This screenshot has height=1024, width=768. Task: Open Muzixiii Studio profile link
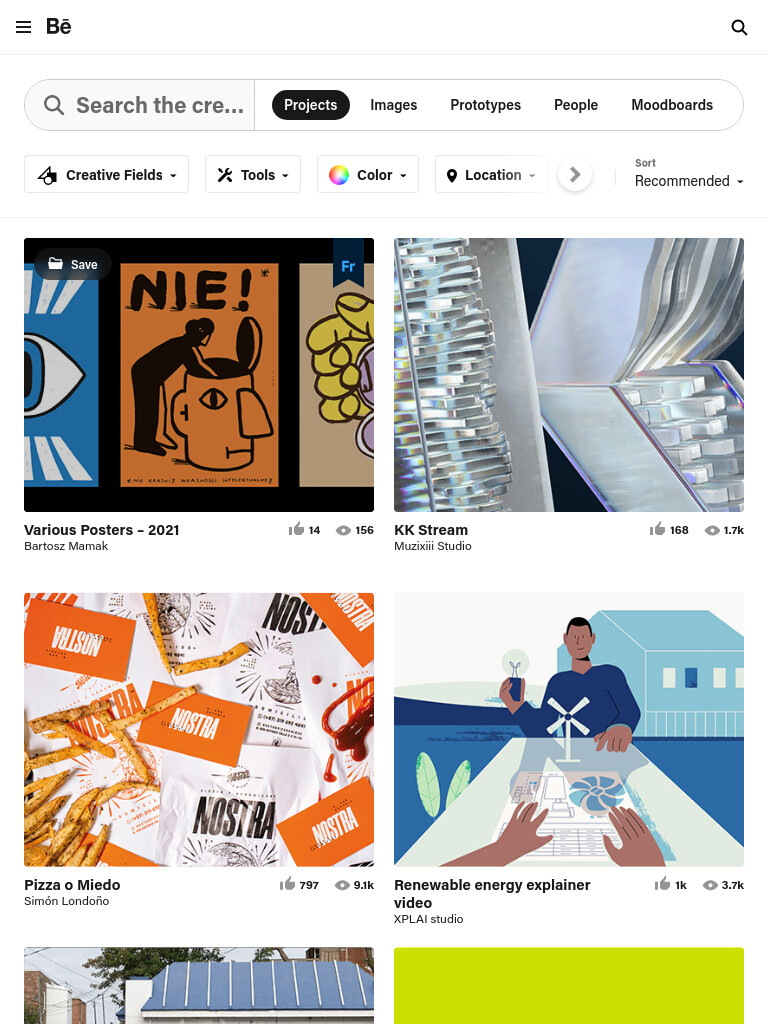[432, 546]
